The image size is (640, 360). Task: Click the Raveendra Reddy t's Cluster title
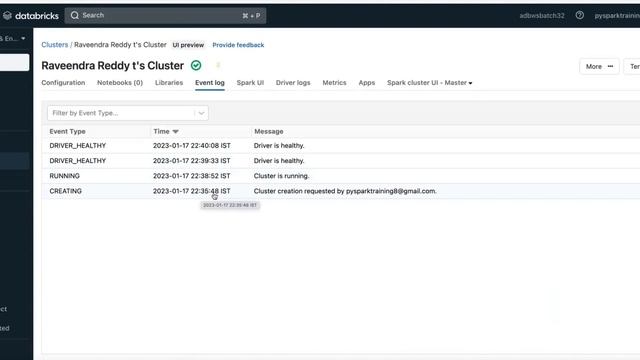coord(113,65)
